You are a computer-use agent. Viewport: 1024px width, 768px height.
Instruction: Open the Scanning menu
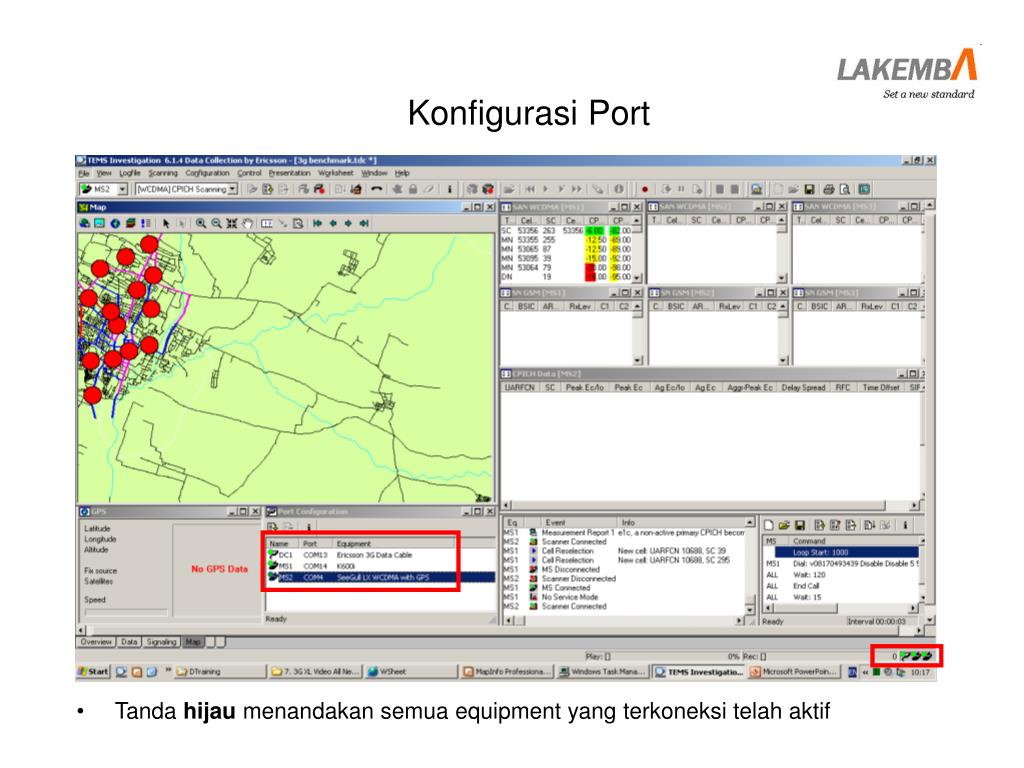[163, 173]
